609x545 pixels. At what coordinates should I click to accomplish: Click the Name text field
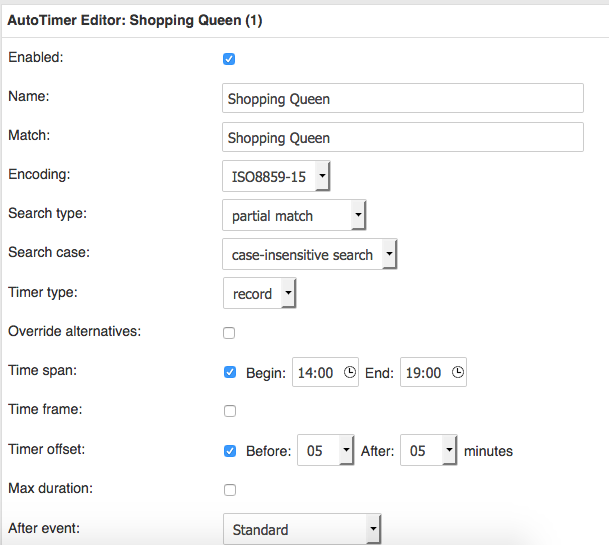coord(402,98)
